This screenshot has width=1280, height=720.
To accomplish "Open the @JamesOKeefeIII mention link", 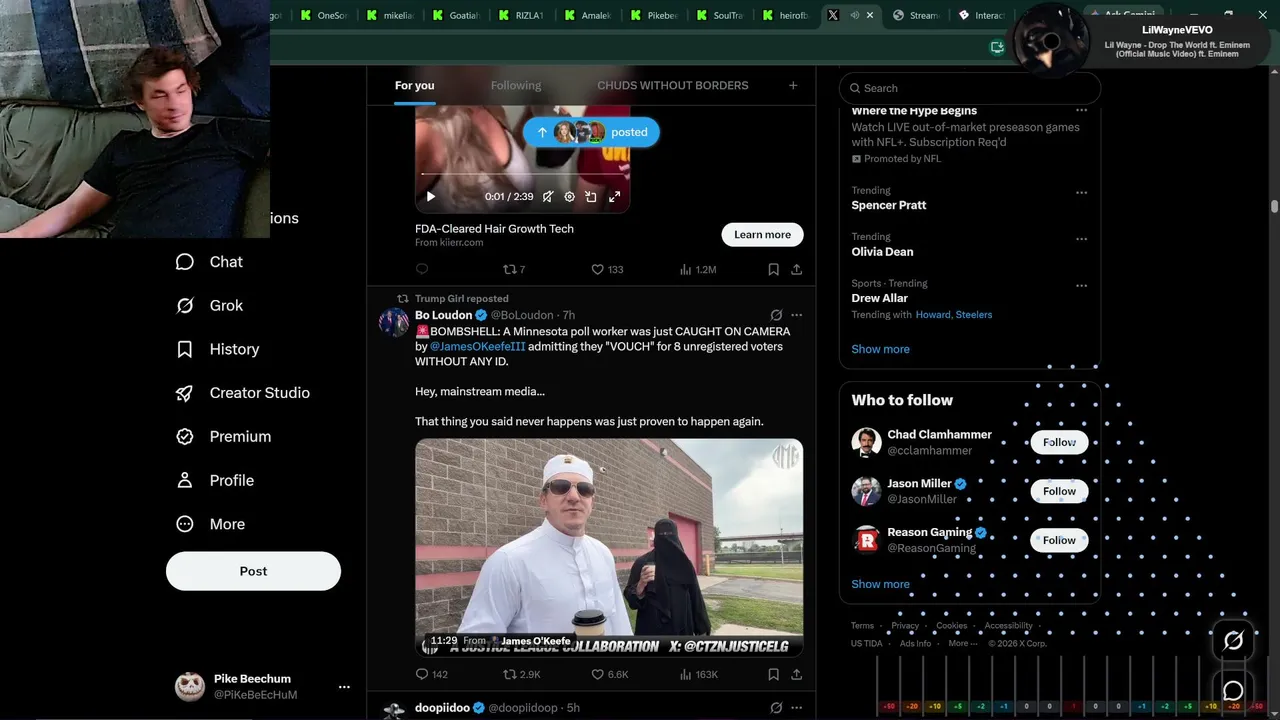I will click(x=477, y=347).
